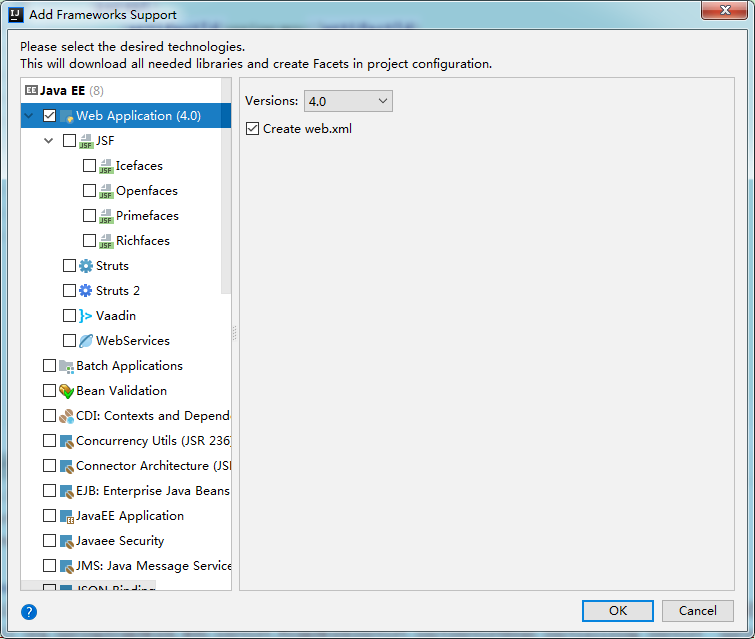
Task: Tick the Icefaces checkbox
Action: coord(89,166)
